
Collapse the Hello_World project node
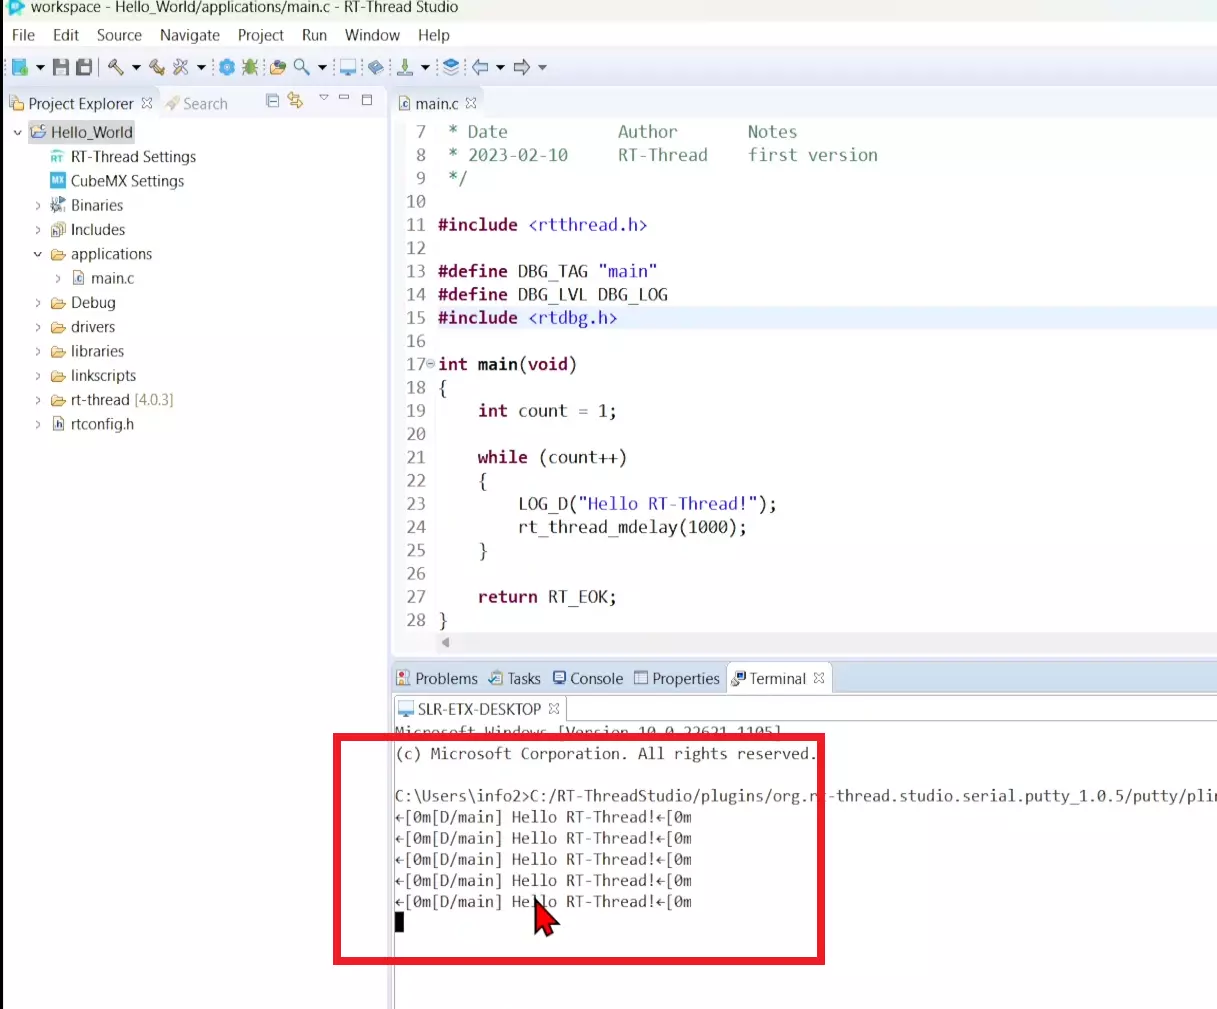pyautogui.click(x=17, y=132)
